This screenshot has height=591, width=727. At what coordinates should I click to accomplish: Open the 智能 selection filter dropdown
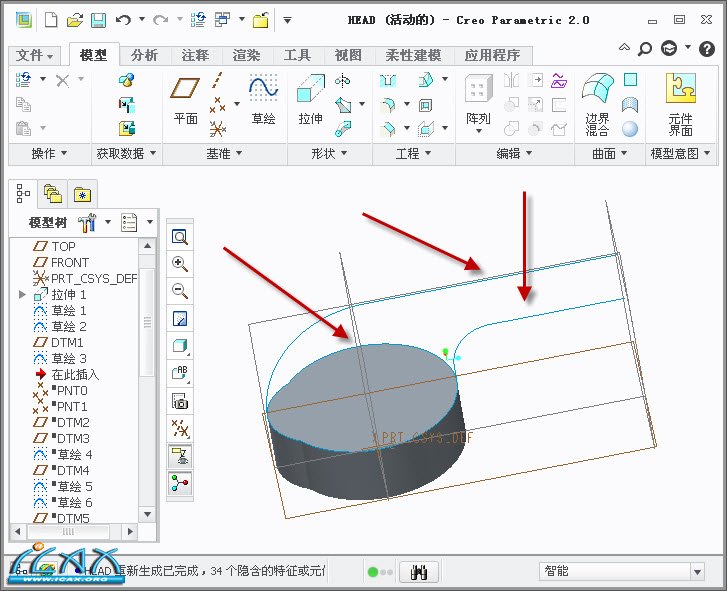[x=697, y=571]
